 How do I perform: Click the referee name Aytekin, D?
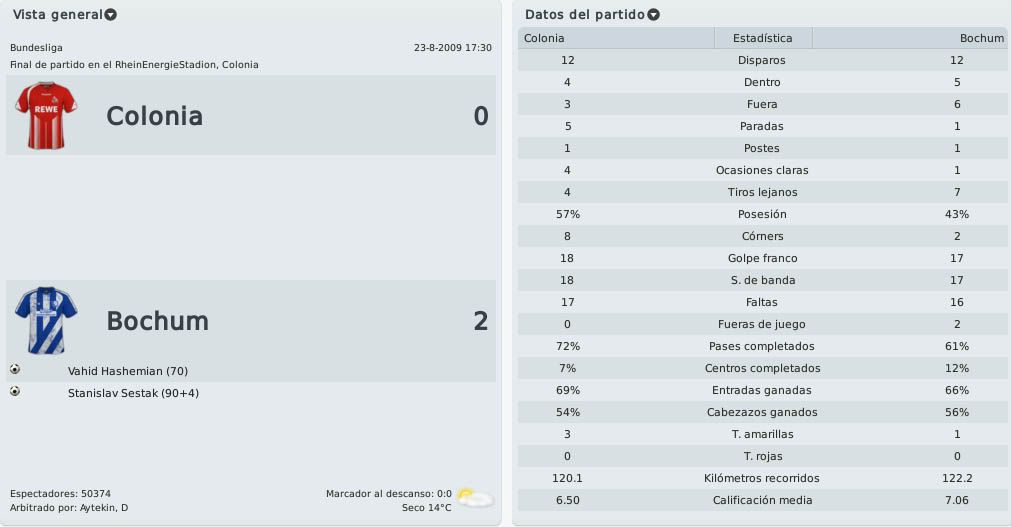coord(104,508)
